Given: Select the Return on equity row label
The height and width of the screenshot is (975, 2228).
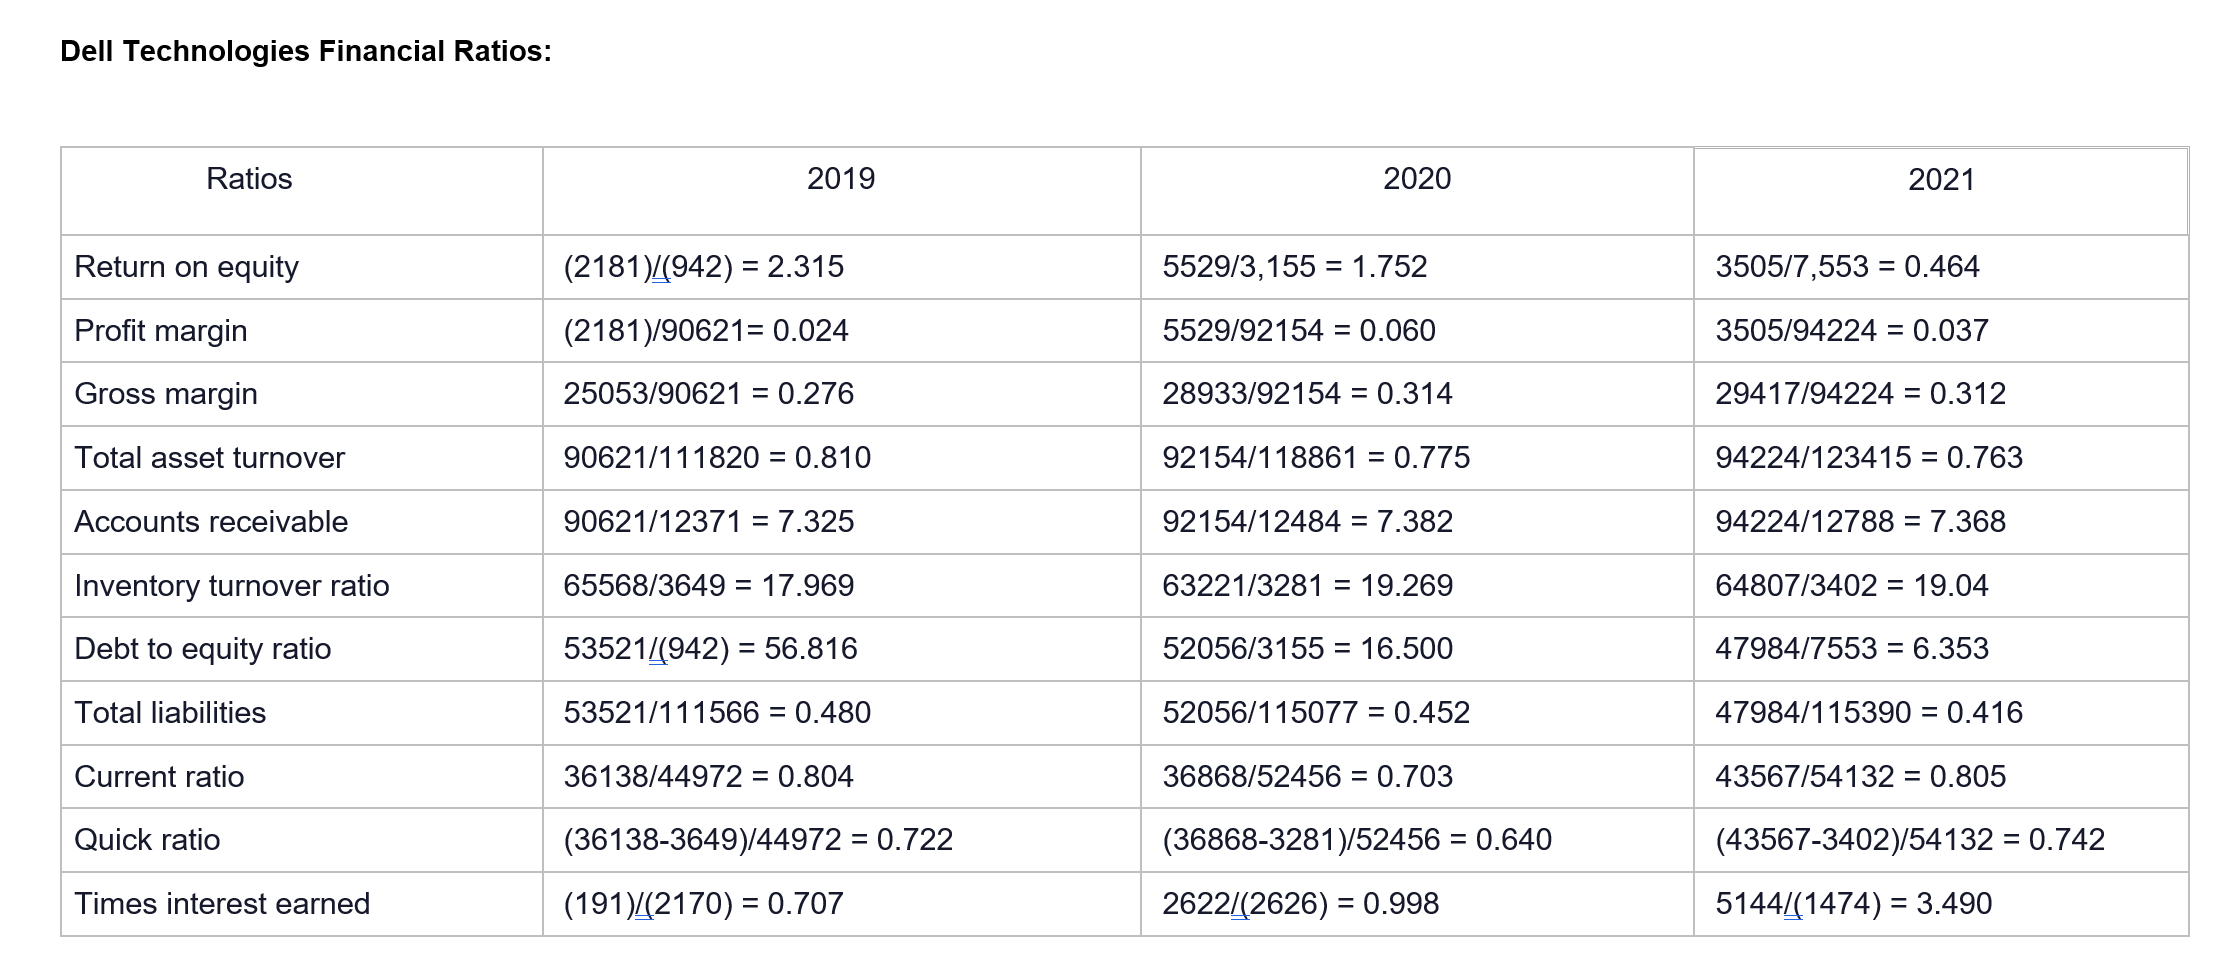Looking at the screenshot, I should [x=187, y=267].
